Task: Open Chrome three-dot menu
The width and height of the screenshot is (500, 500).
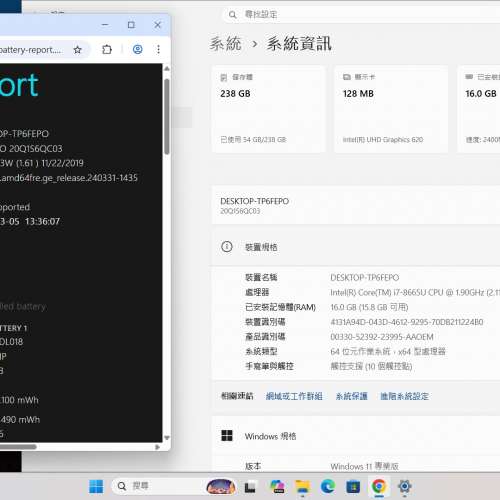Action: point(158,50)
